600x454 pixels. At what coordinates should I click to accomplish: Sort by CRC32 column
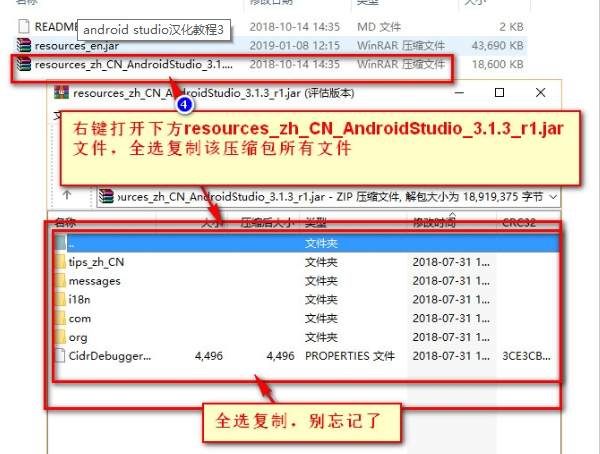519,222
